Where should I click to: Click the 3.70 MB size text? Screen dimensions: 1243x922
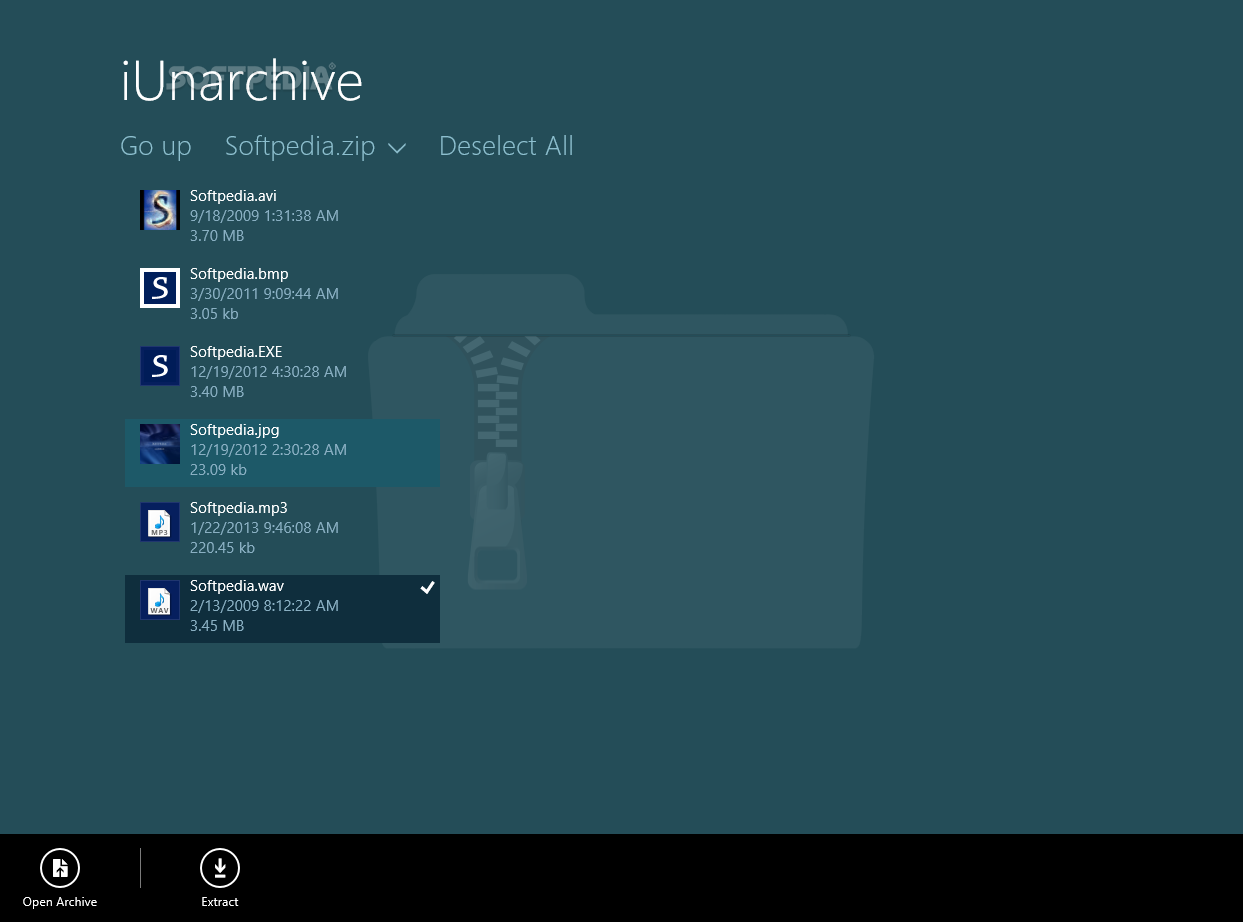217,236
